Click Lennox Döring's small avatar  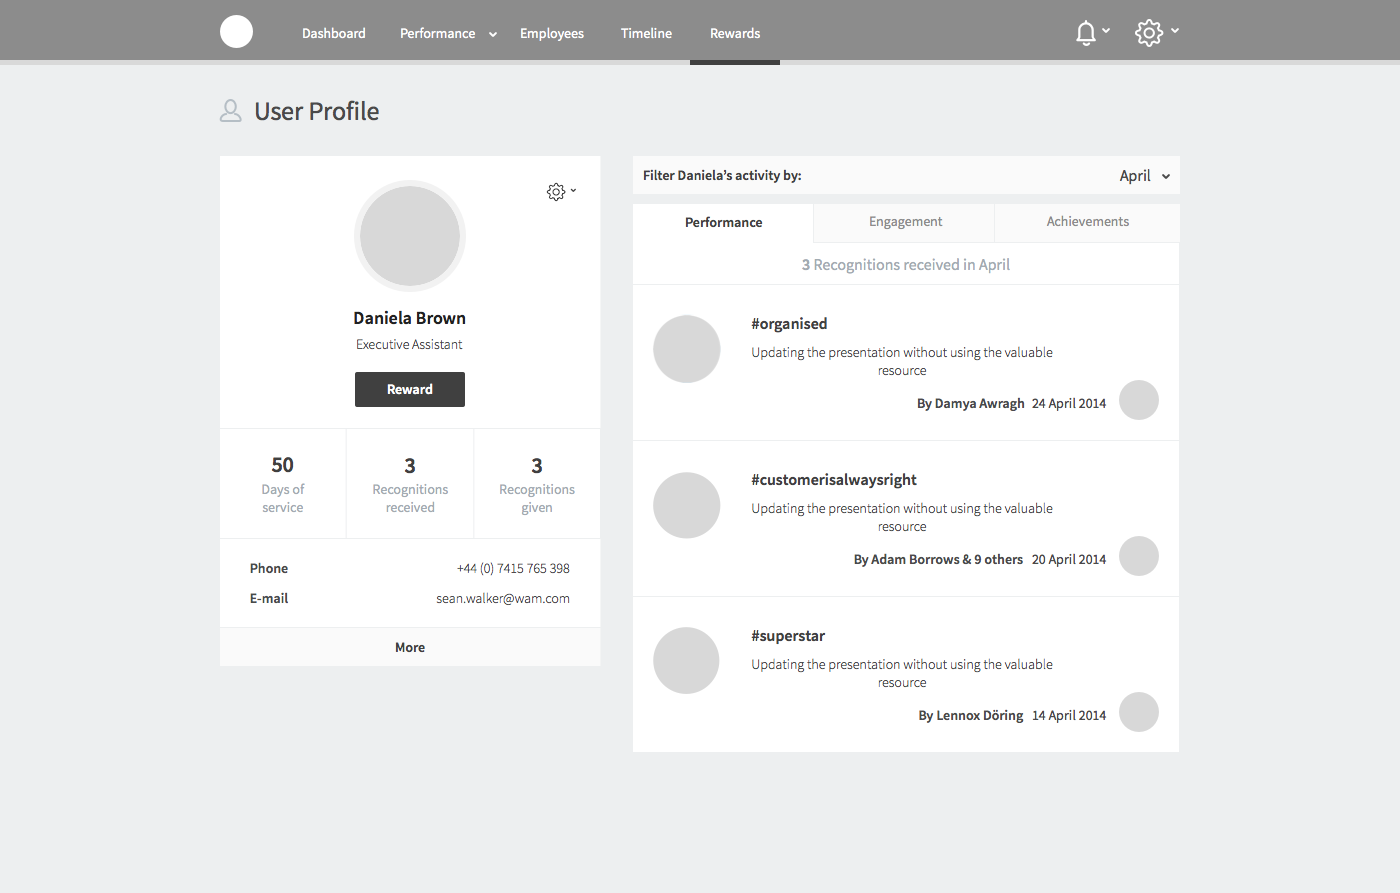(x=1139, y=712)
